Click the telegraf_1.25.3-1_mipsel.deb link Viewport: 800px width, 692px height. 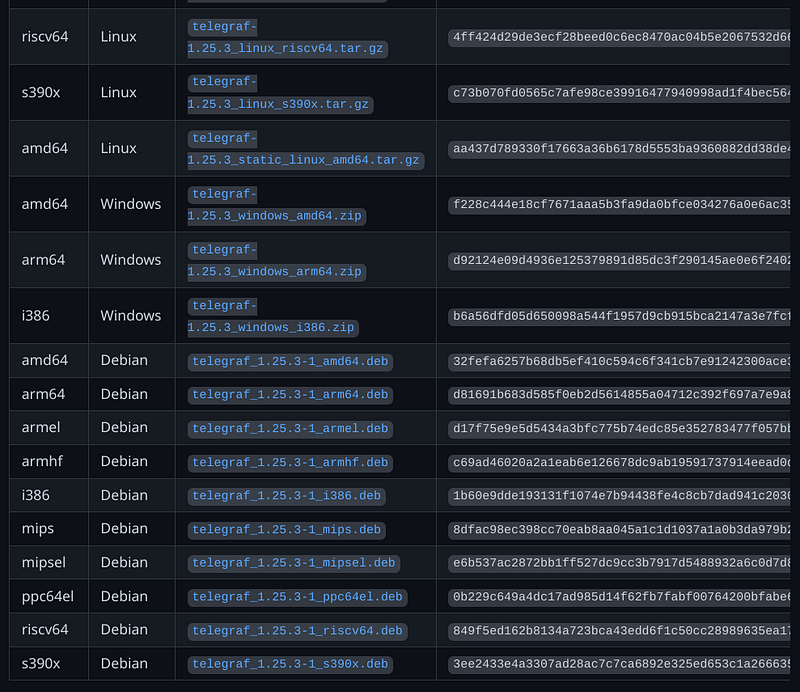(293, 562)
